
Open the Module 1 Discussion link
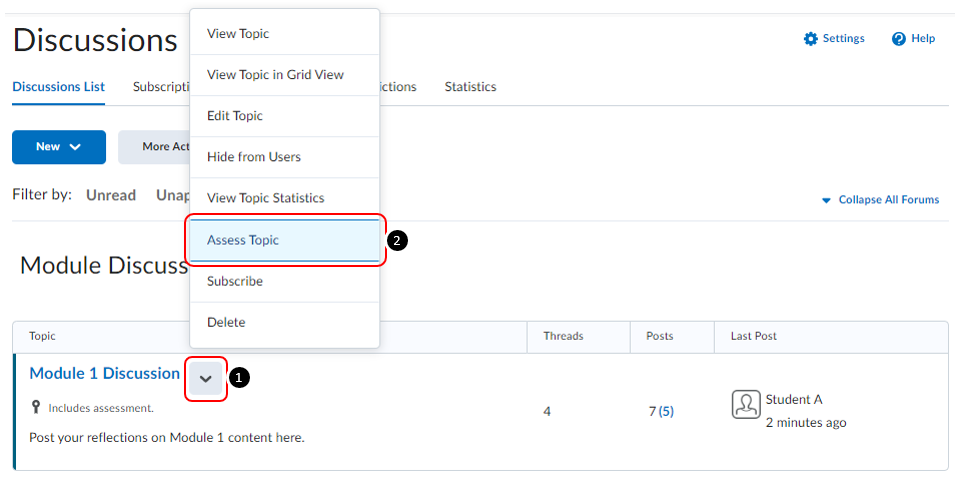(x=105, y=373)
